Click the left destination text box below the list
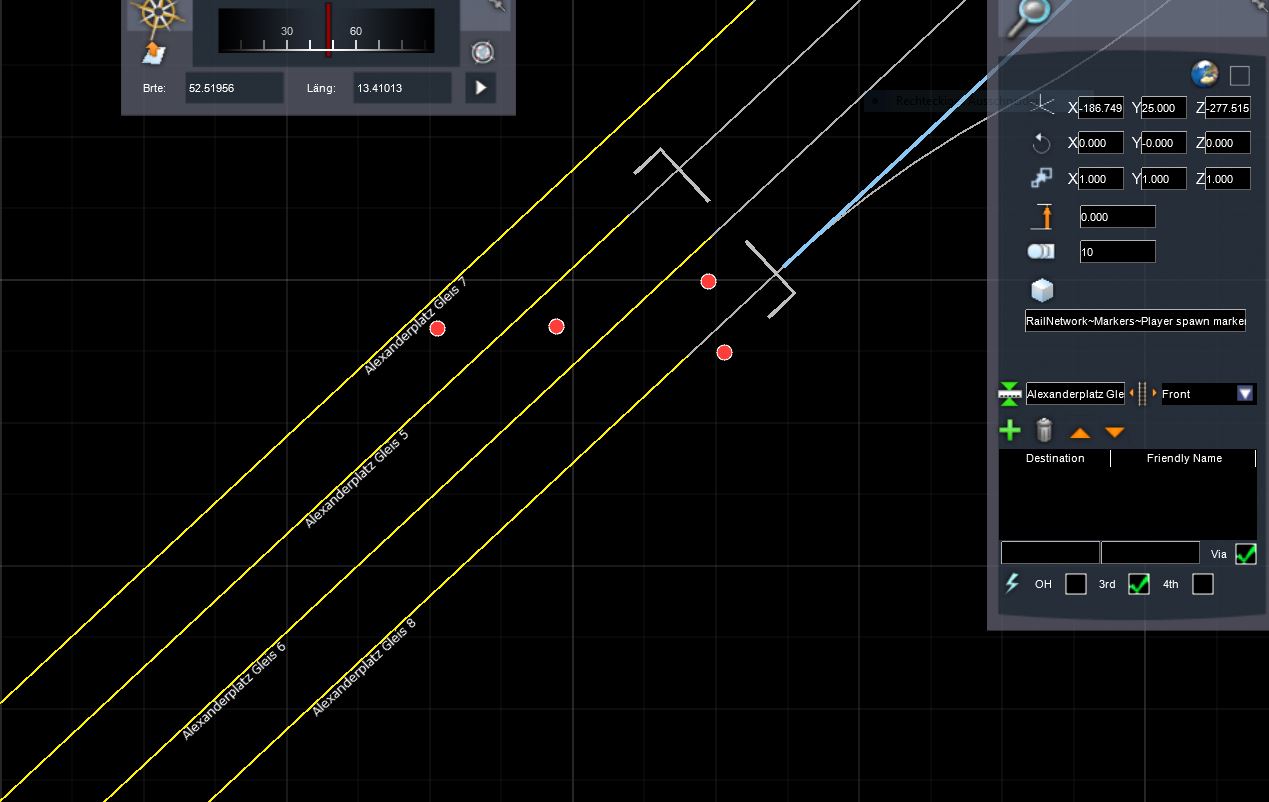 [1050, 553]
